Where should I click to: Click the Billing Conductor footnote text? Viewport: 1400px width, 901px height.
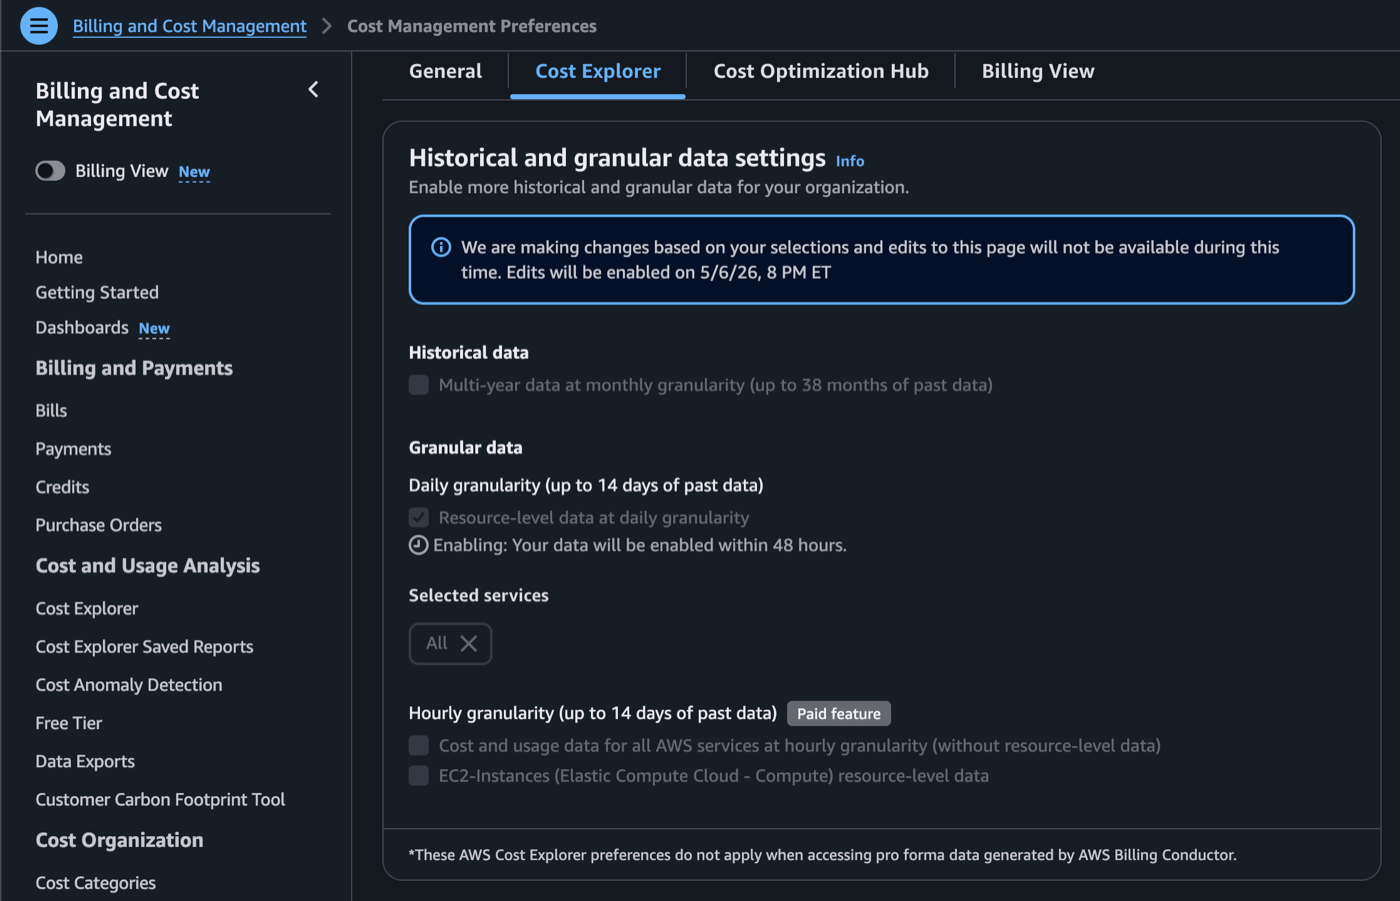823,855
